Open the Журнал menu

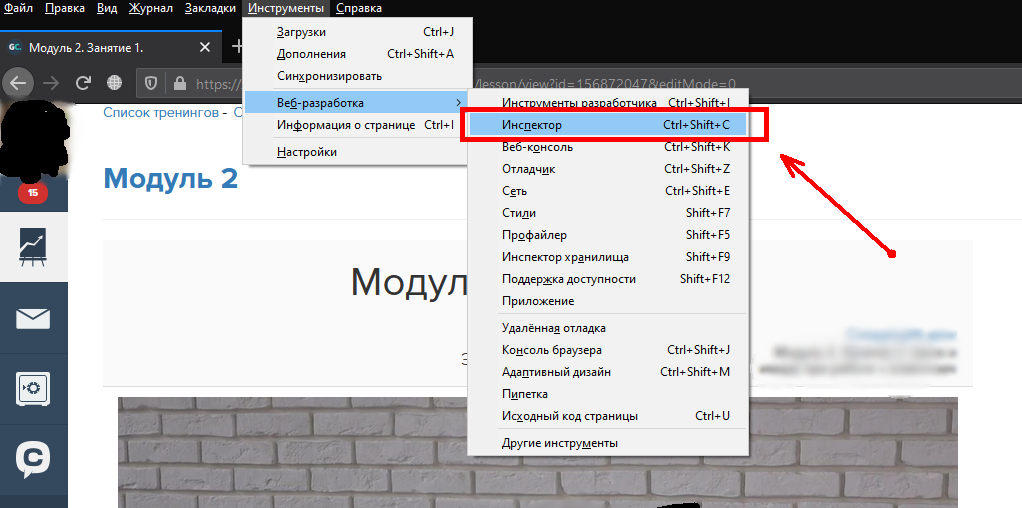(151, 8)
